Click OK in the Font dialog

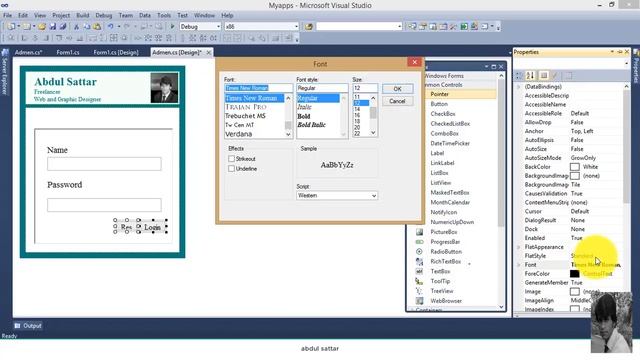pos(397,89)
